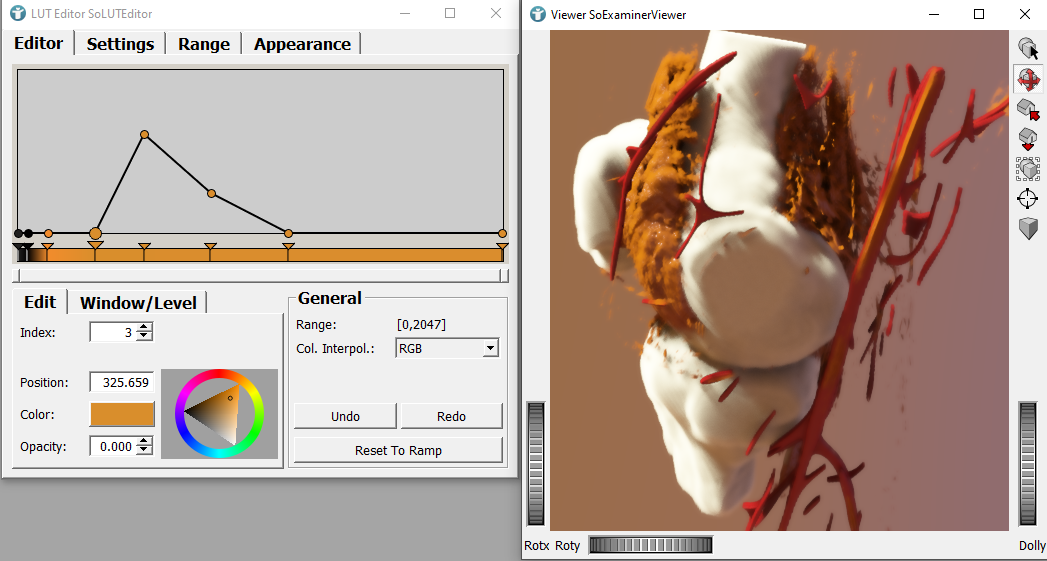This screenshot has width=1047, height=561.
Task: Select the peak control point on curve
Action: coord(145,134)
